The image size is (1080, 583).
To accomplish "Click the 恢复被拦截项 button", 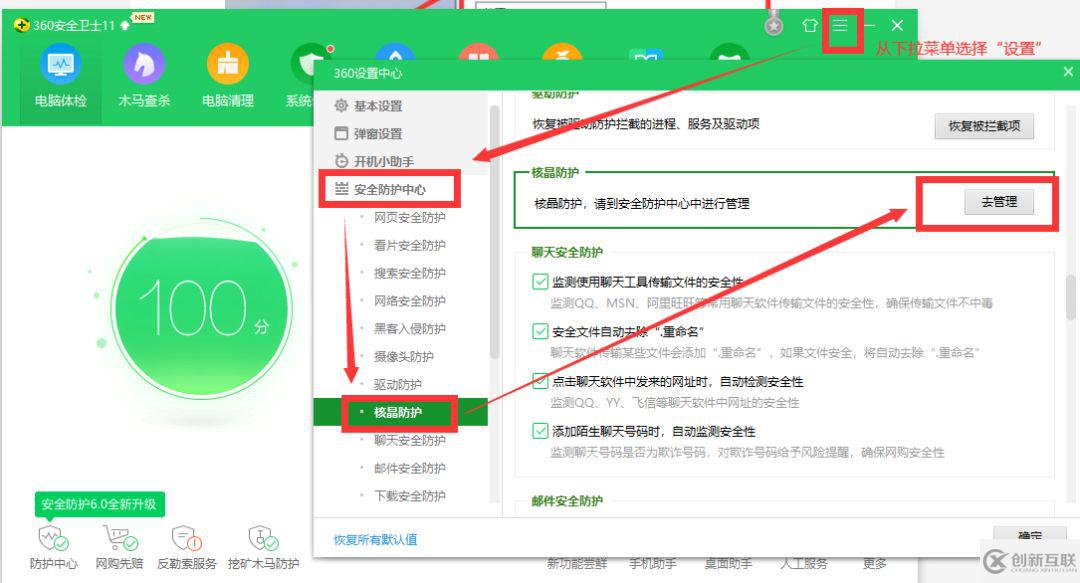I will coord(984,126).
